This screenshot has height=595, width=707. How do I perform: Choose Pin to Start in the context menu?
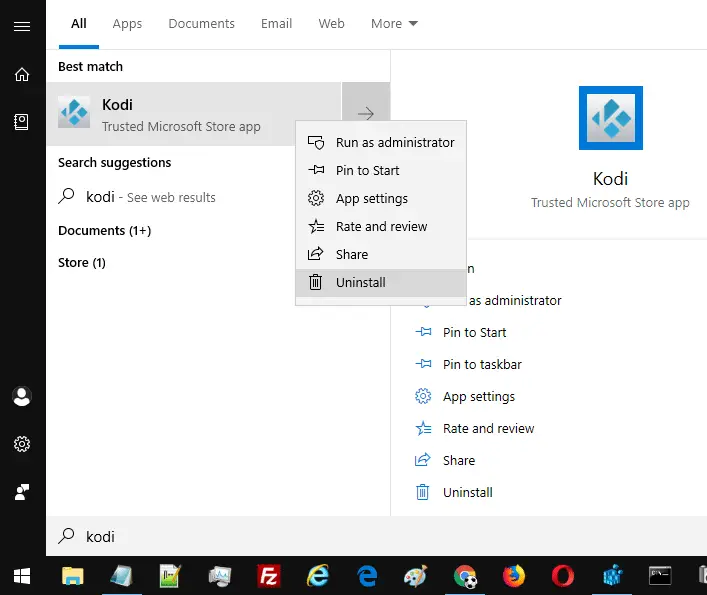coord(381,170)
